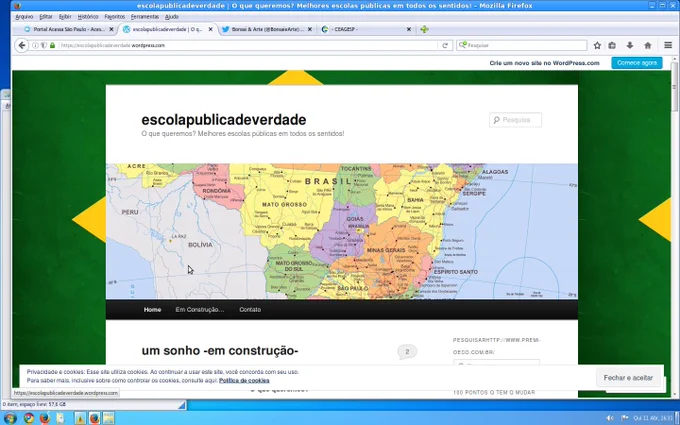Open the post title um sonho -em construção-
This screenshot has width=680, height=425.
pos(220,350)
